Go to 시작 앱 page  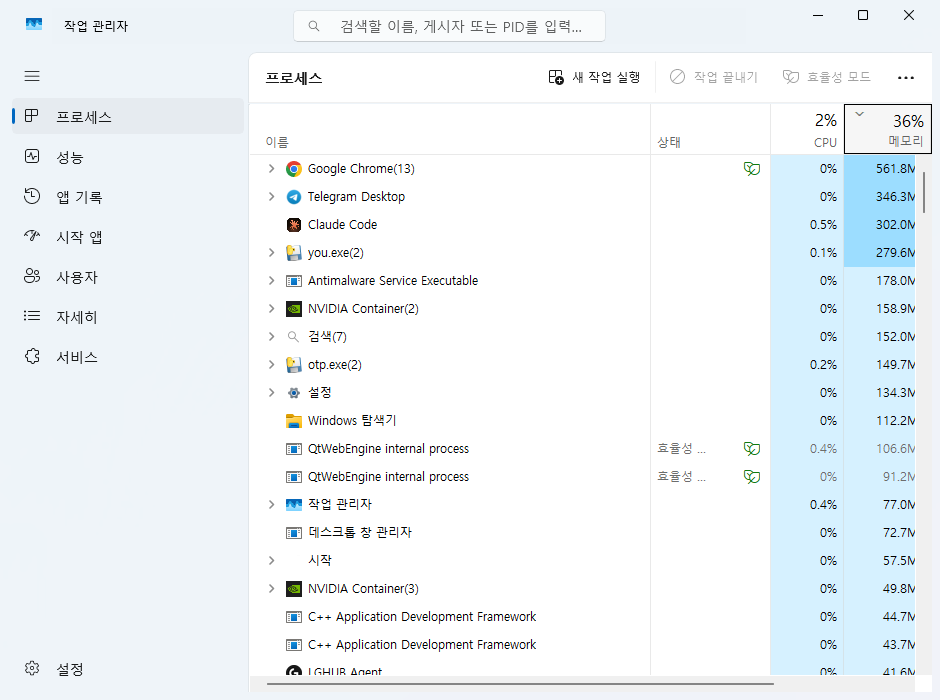pos(128,237)
